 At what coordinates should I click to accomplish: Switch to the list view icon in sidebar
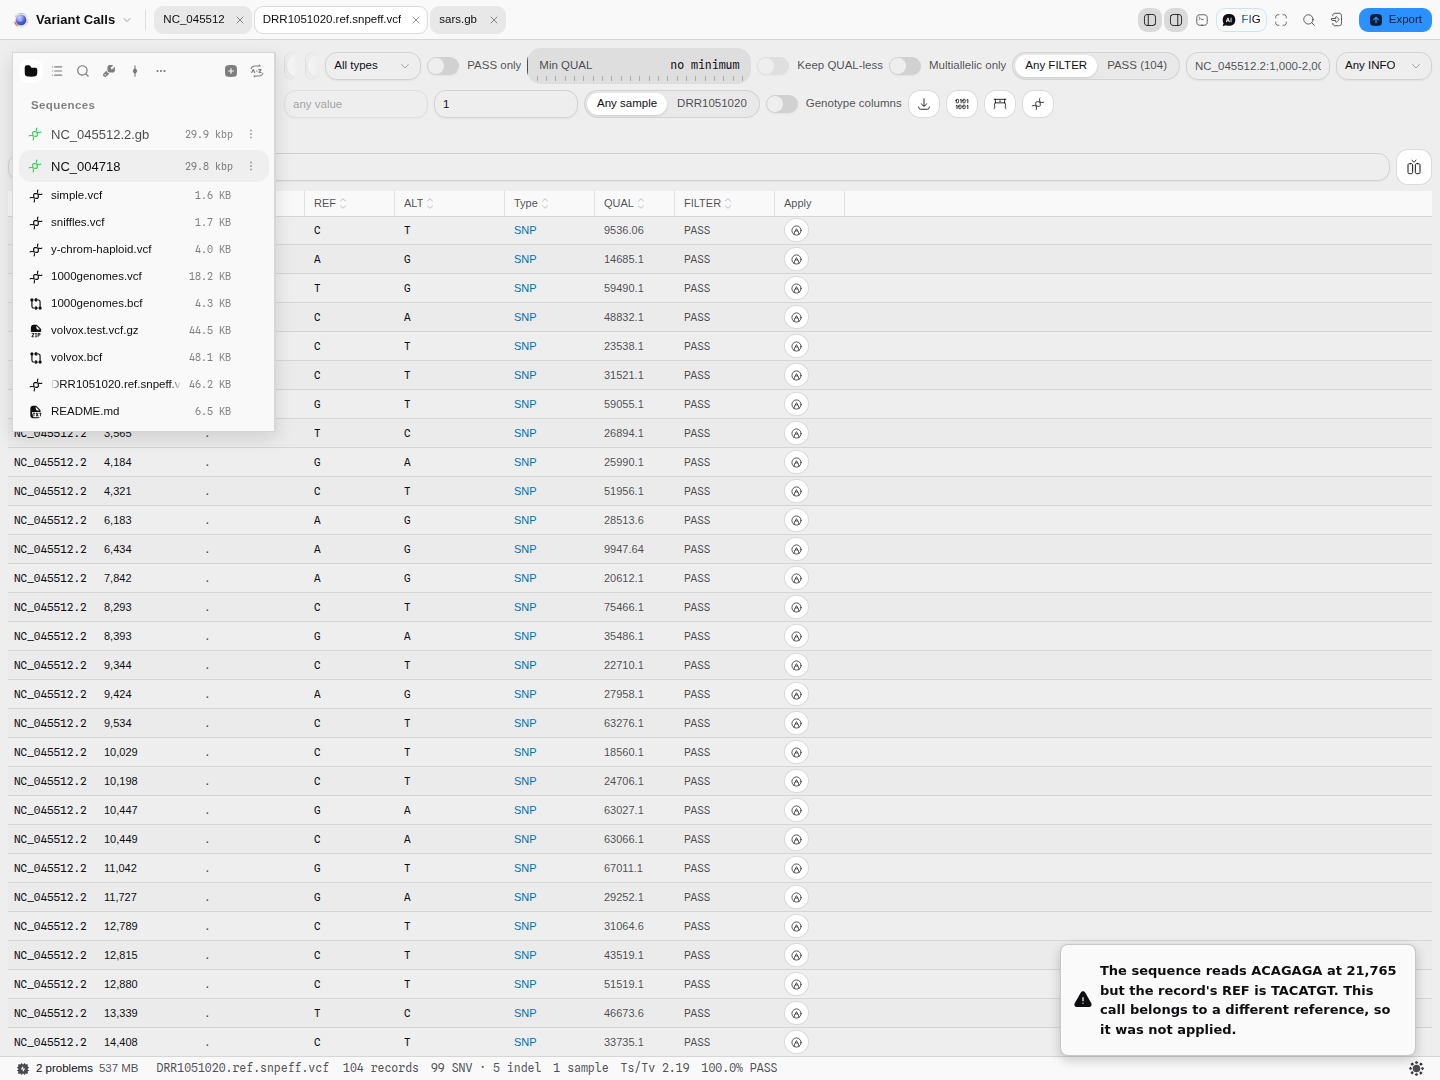pyautogui.click(x=57, y=71)
